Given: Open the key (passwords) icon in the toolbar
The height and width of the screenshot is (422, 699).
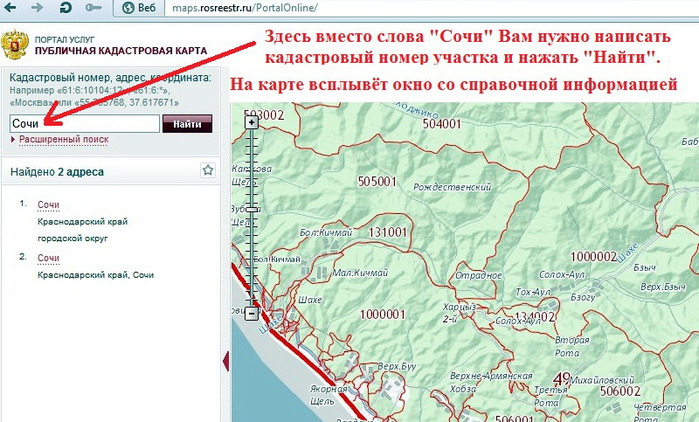Looking at the screenshot, I should (93, 8).
